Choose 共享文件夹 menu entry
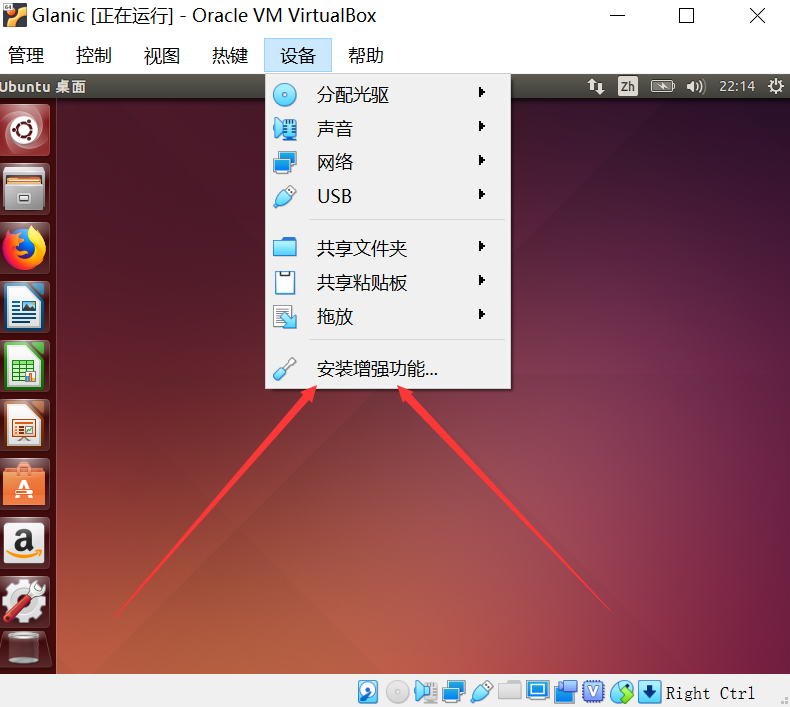The height and width of the screenshot is (707, 790). pyautogui.click(x=388, y=248)
